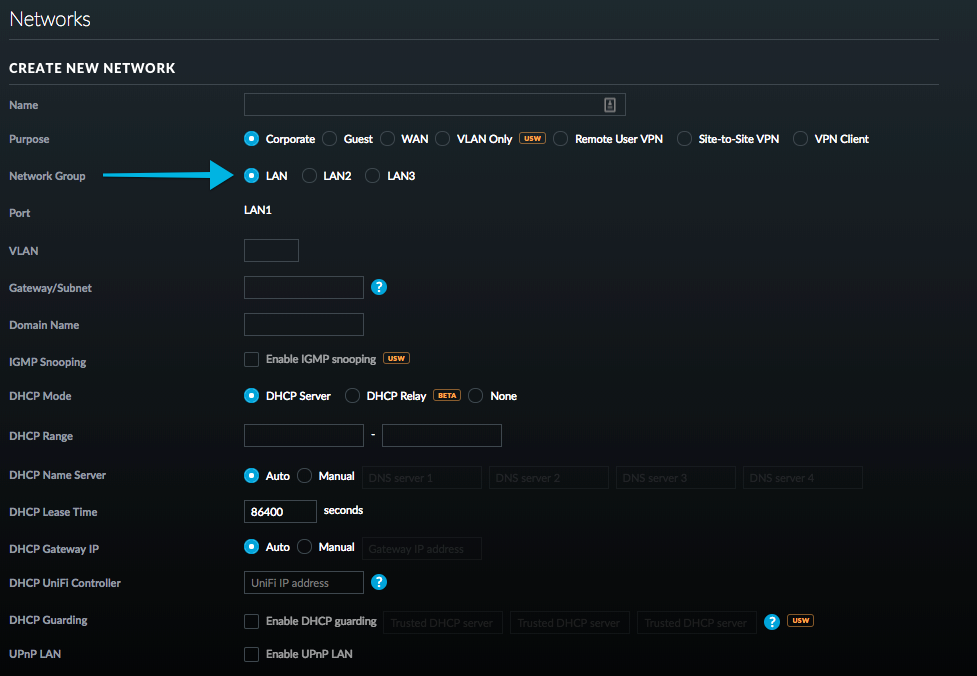Select Site-to-Site VPN purpose
977x676 pixels.
coord(684,139)
